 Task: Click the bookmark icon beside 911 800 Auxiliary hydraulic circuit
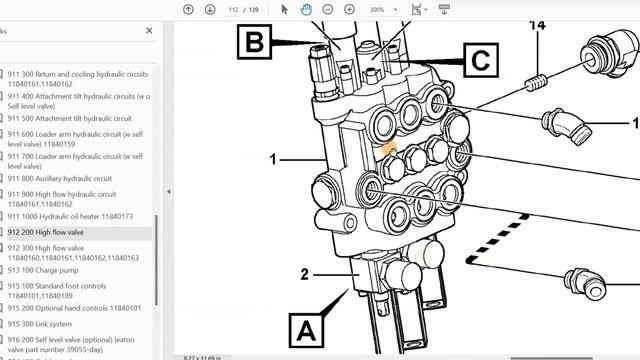click(2, 178)
